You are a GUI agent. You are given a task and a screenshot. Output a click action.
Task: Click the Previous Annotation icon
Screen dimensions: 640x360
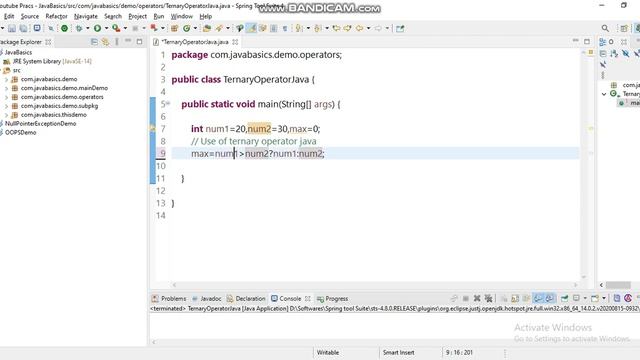[x=318, y=28]
